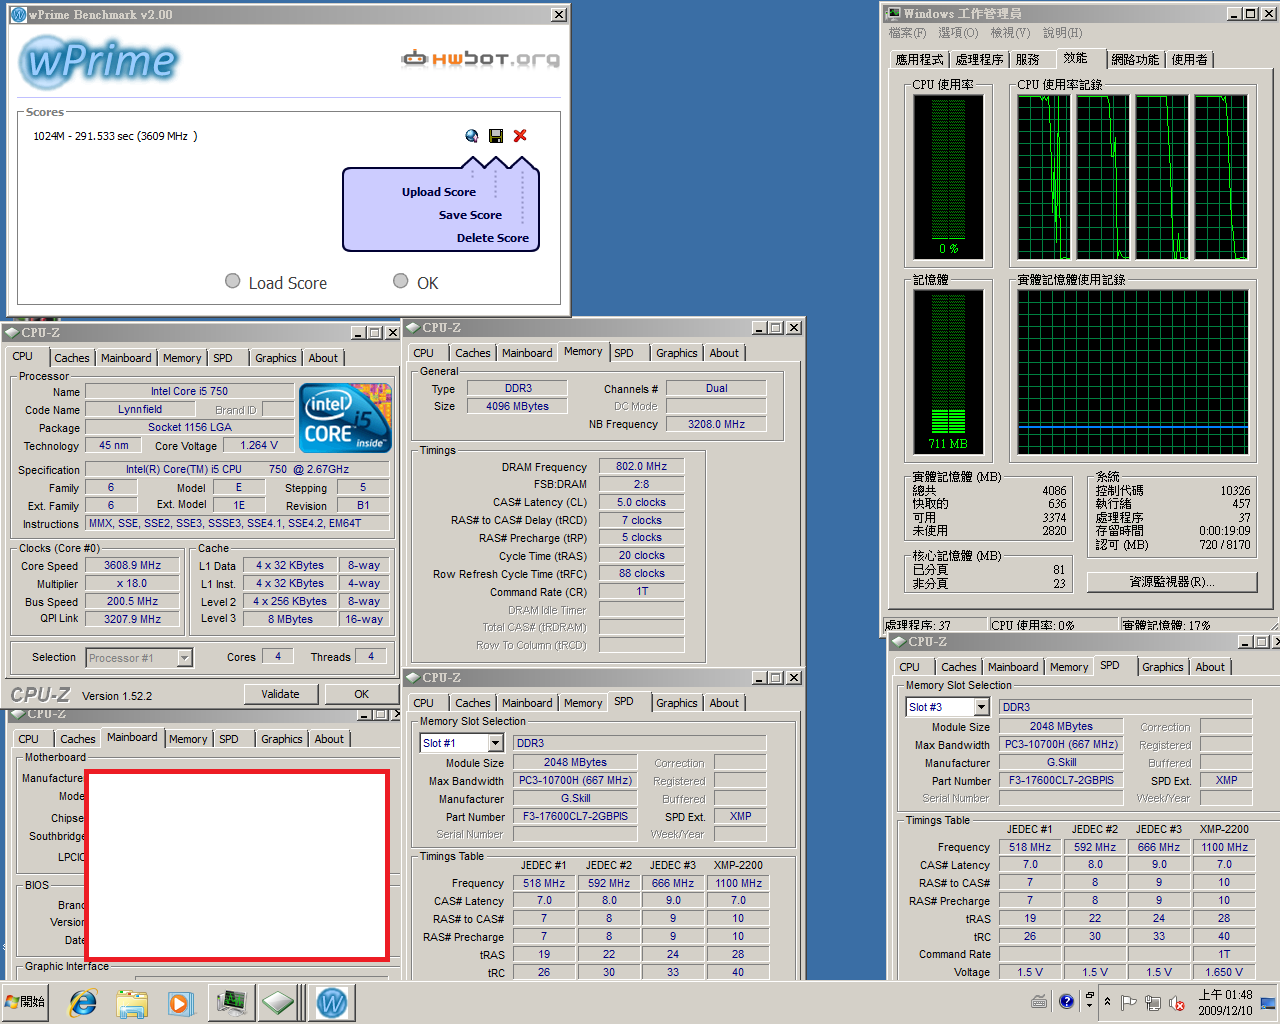Click the taskbar clock showing 上午 01:48

[1225, 1003]
